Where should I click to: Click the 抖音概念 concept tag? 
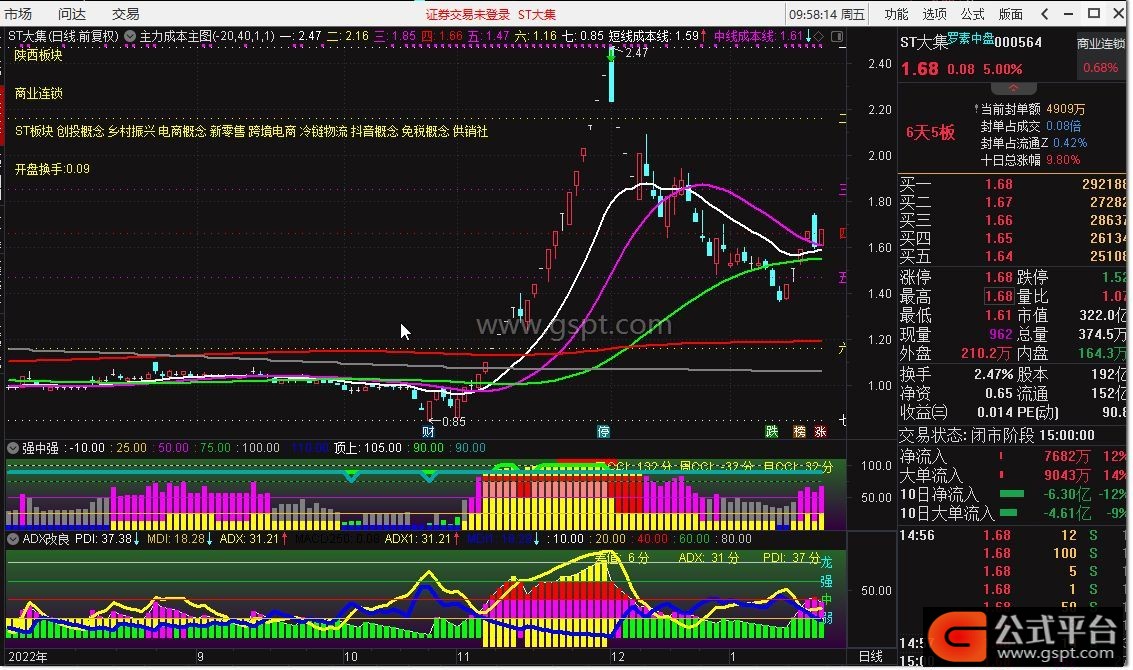pyautogui.click(x=374, y=132)
